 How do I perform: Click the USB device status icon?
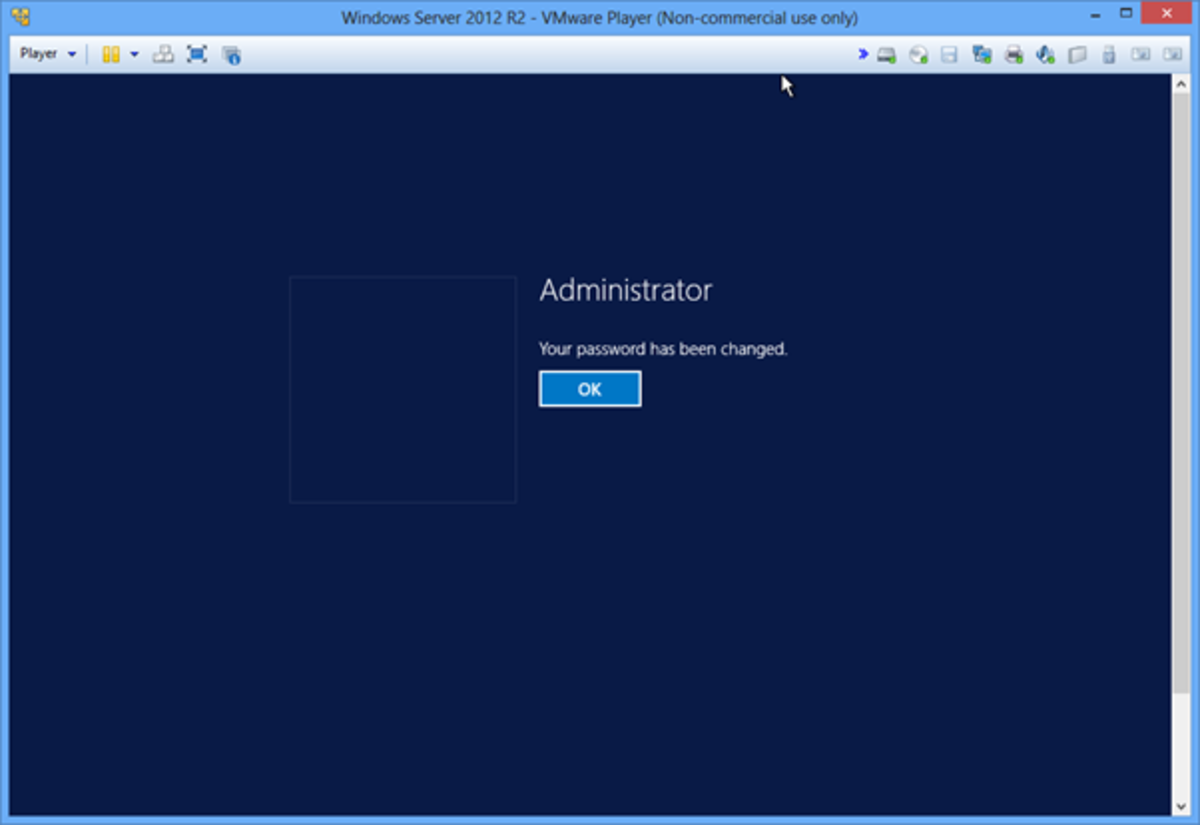[x=1109, y=55]
